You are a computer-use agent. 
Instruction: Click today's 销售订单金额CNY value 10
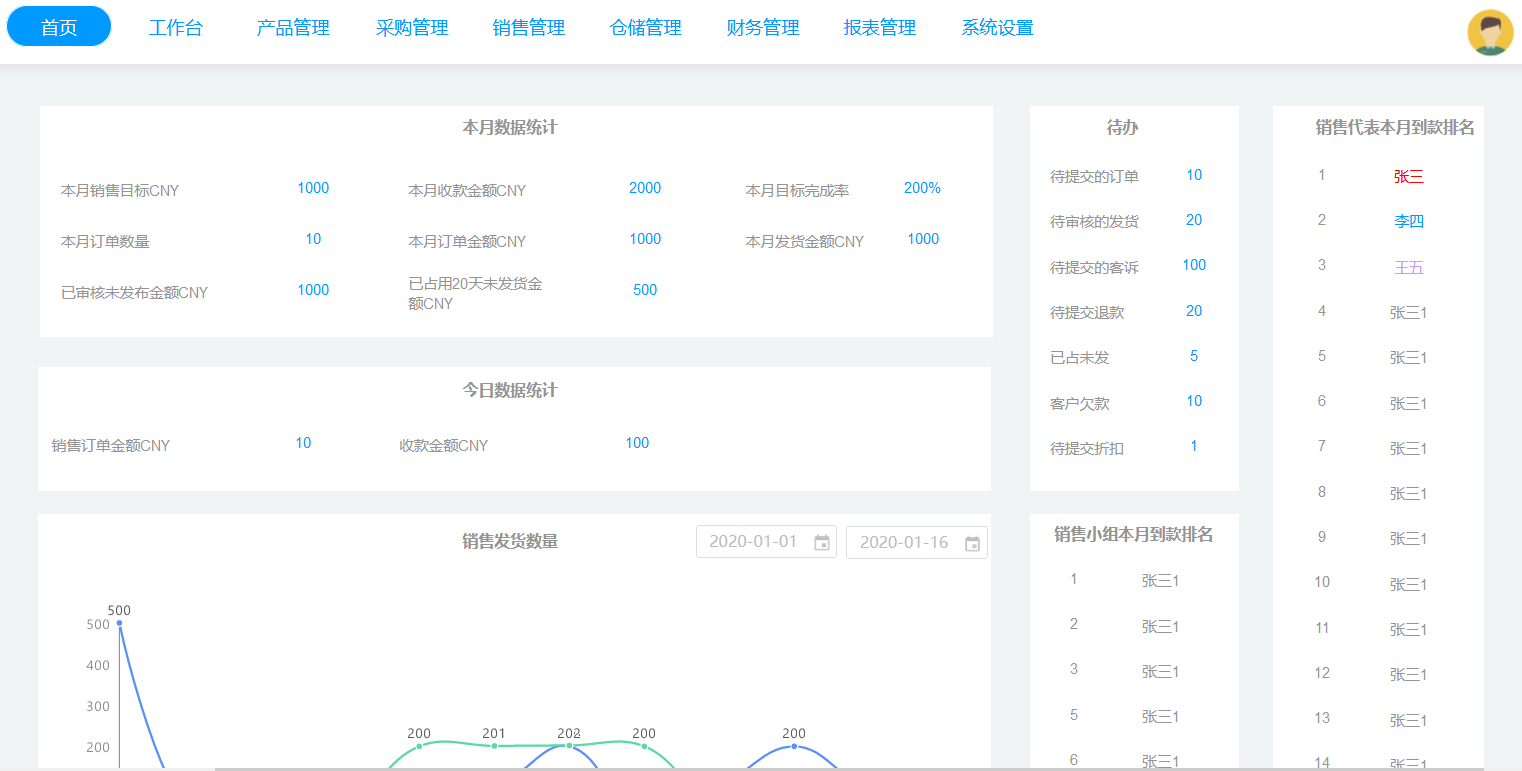pyautogui.click(x=303, y=443)
